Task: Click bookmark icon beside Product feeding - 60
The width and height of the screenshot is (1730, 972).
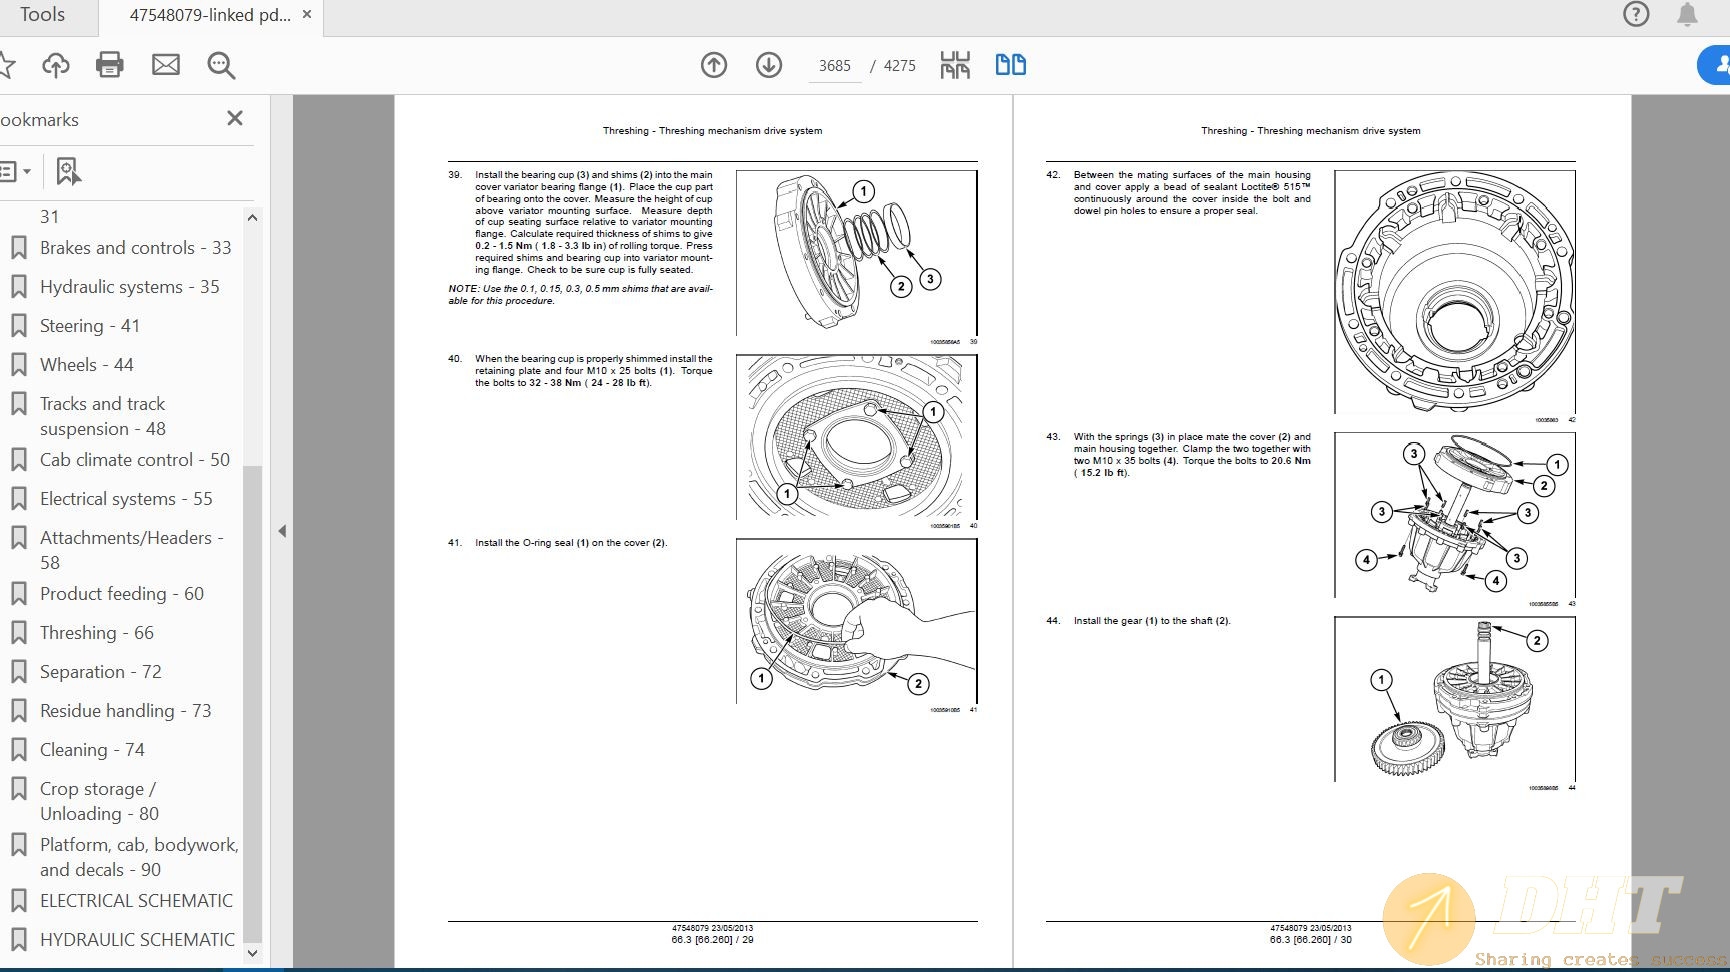Action: (18, 594)
